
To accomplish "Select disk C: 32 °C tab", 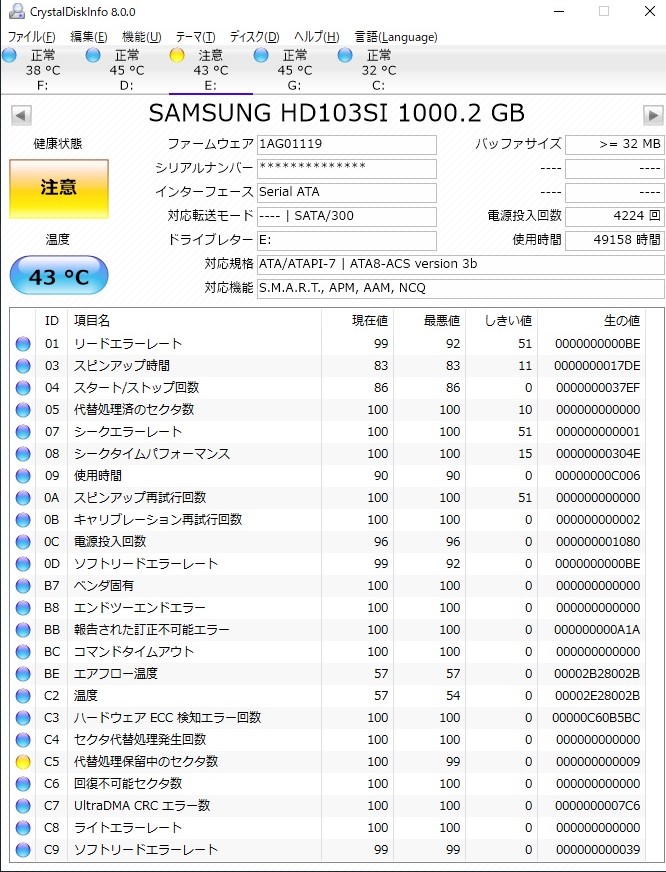I will tap(378, 70).
